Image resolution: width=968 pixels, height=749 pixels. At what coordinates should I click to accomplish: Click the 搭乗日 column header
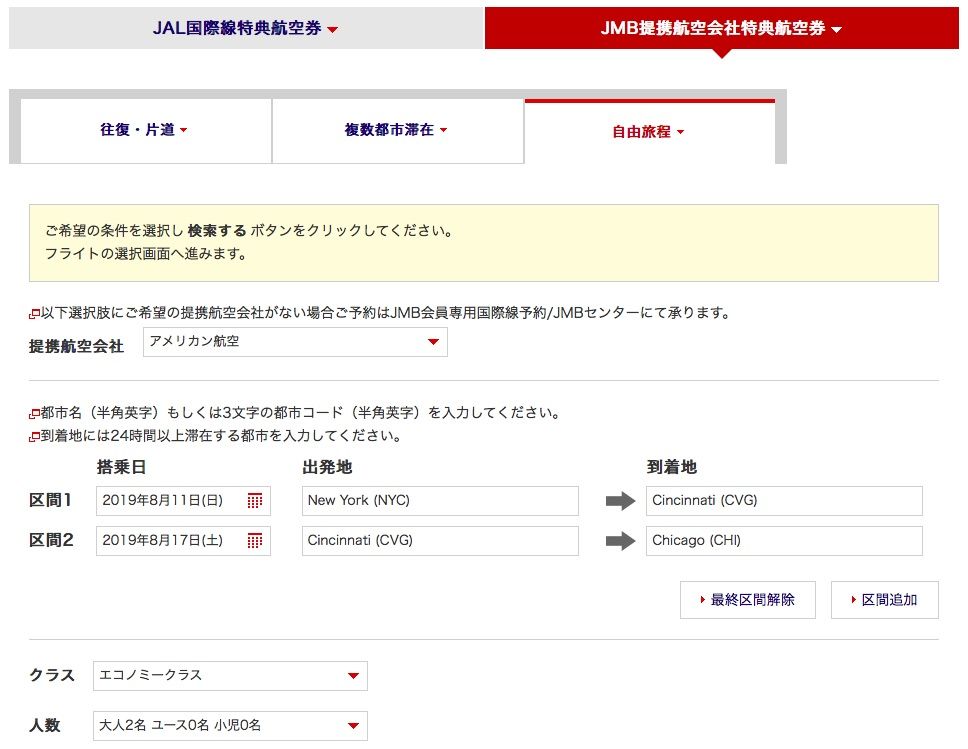[x=122, y=467]
